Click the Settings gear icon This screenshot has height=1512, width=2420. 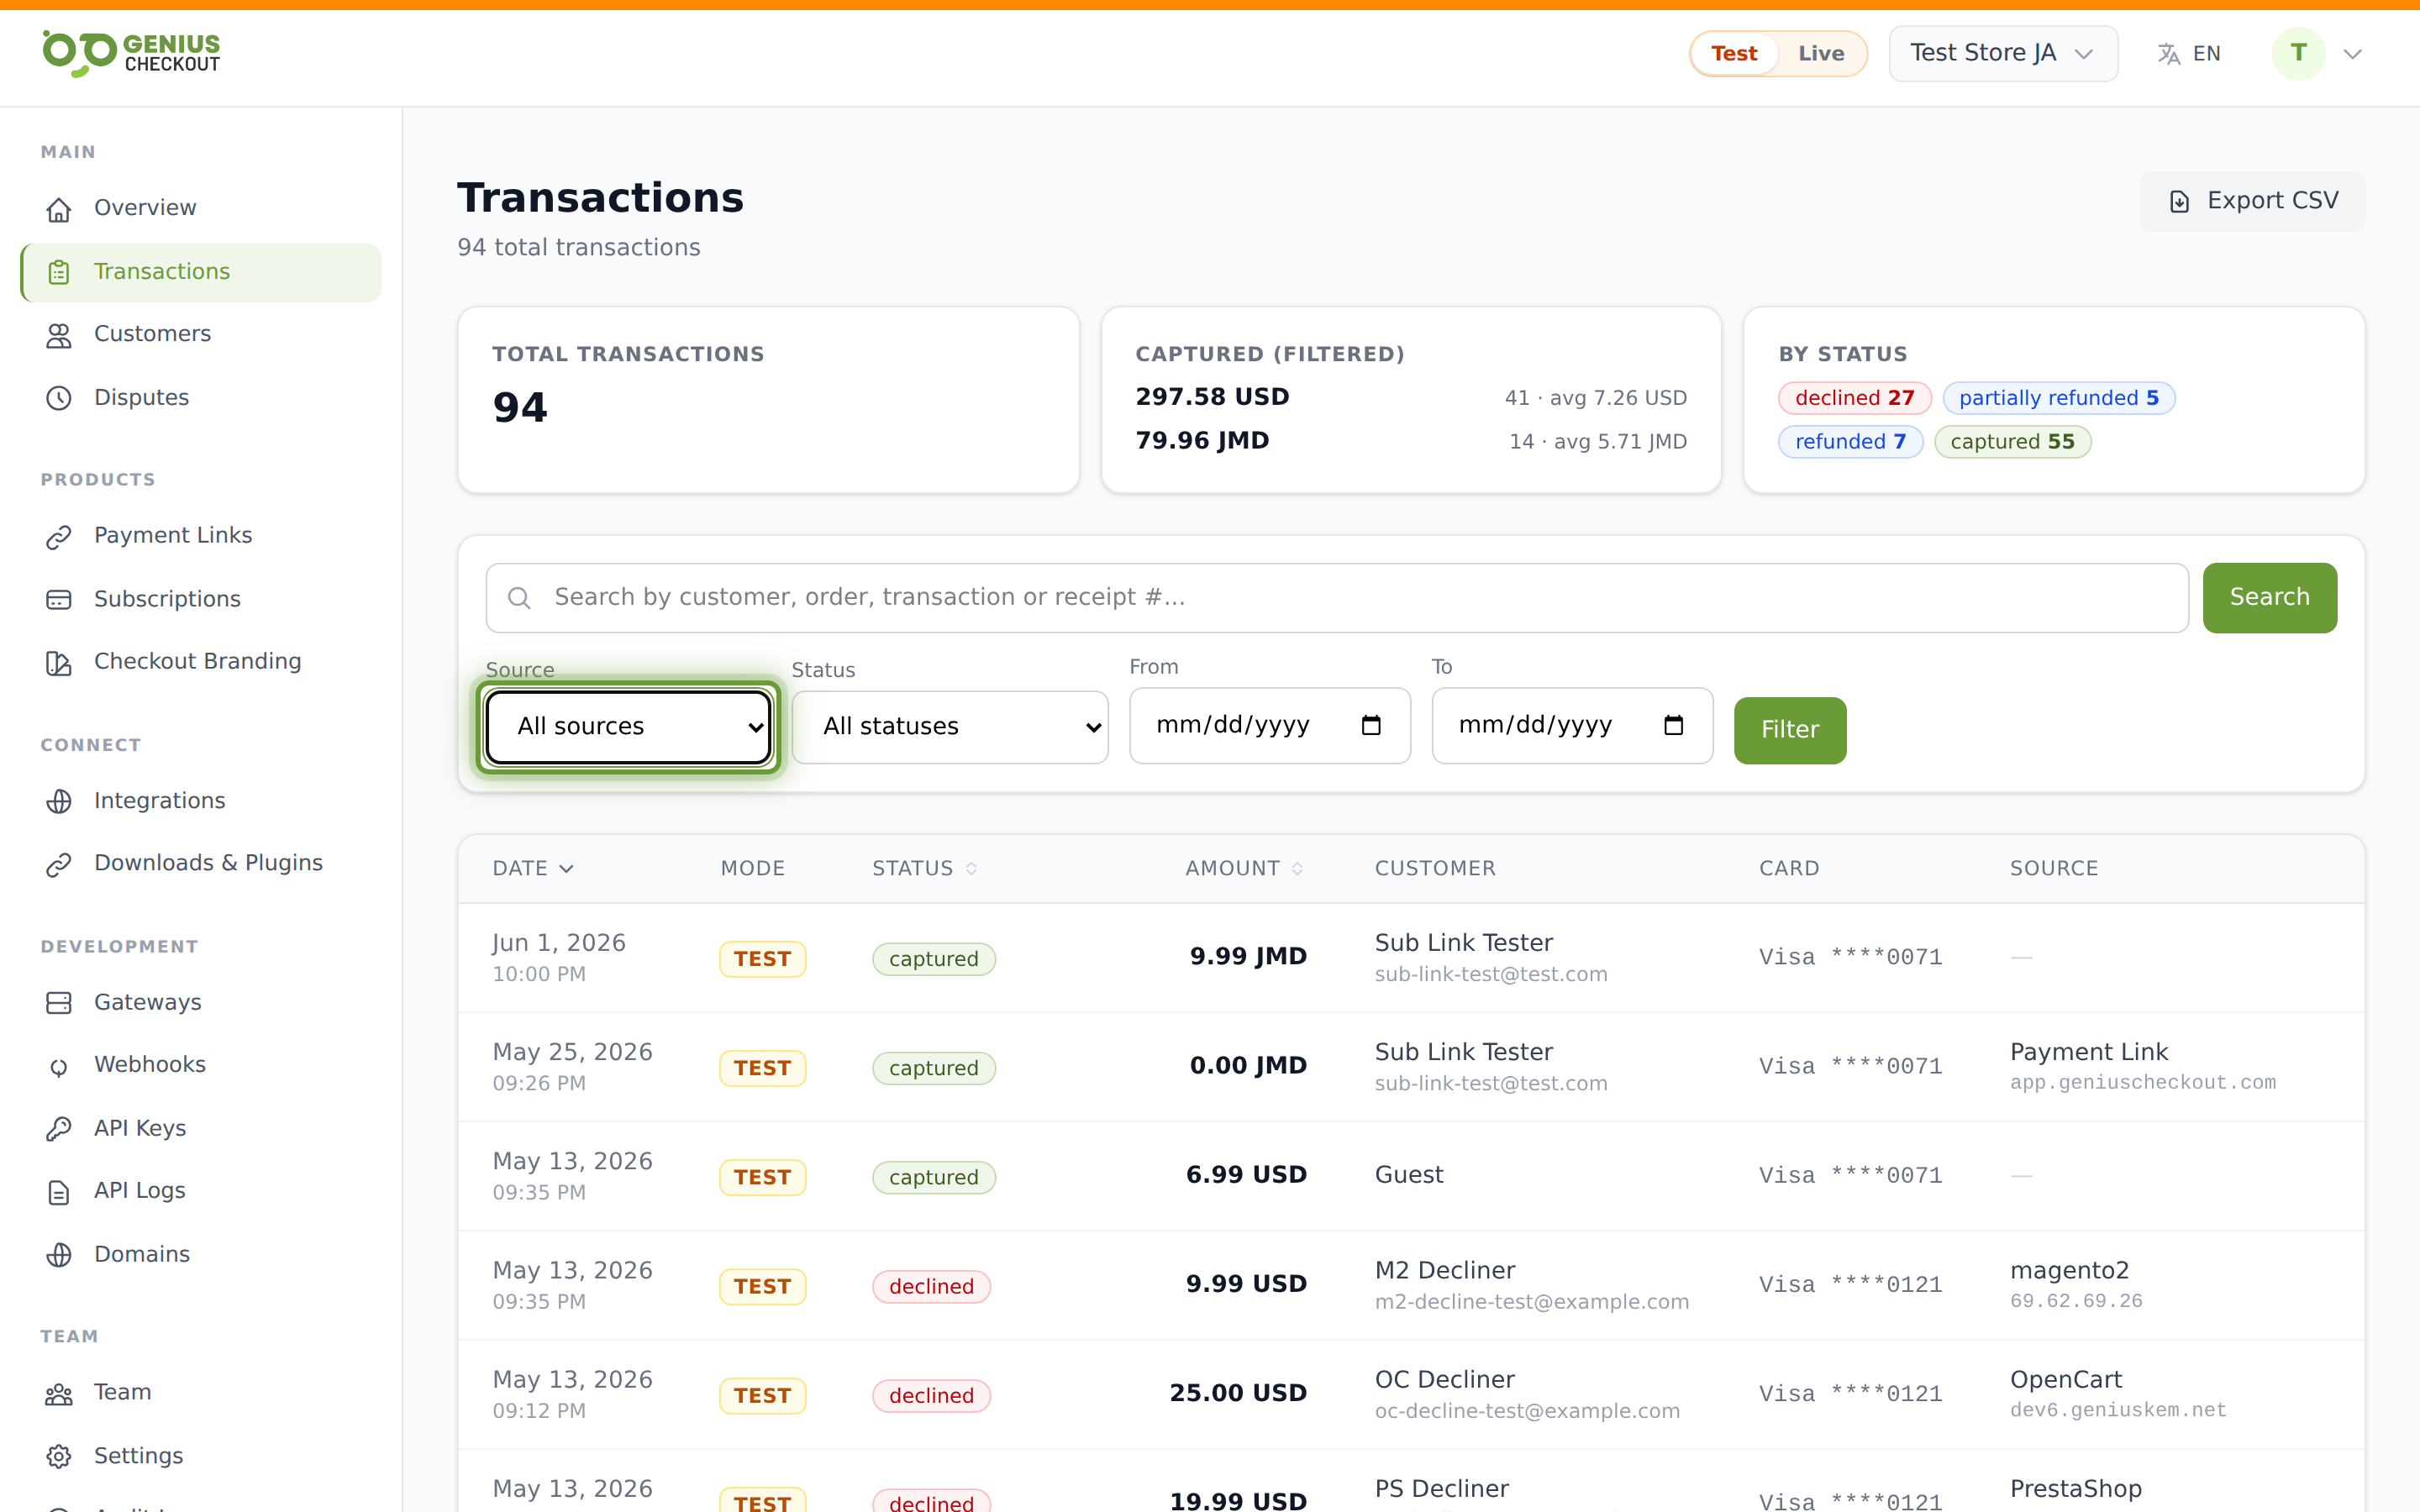[x=59, y=1457]
